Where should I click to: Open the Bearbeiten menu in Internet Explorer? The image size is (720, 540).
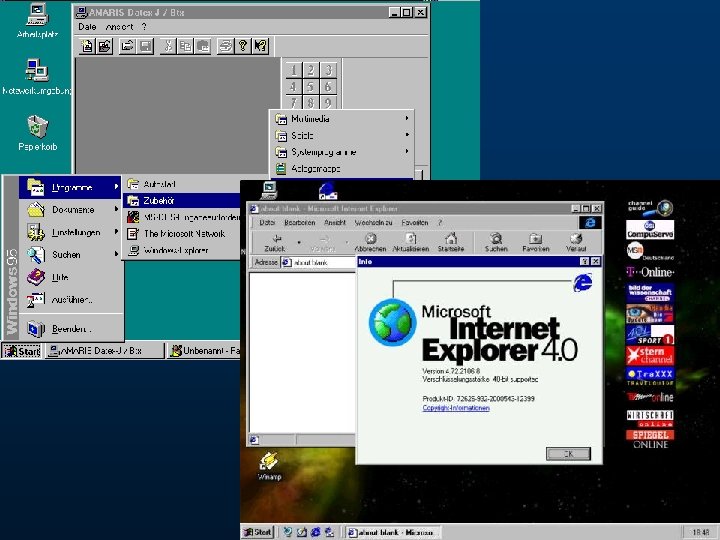point(299,223)
